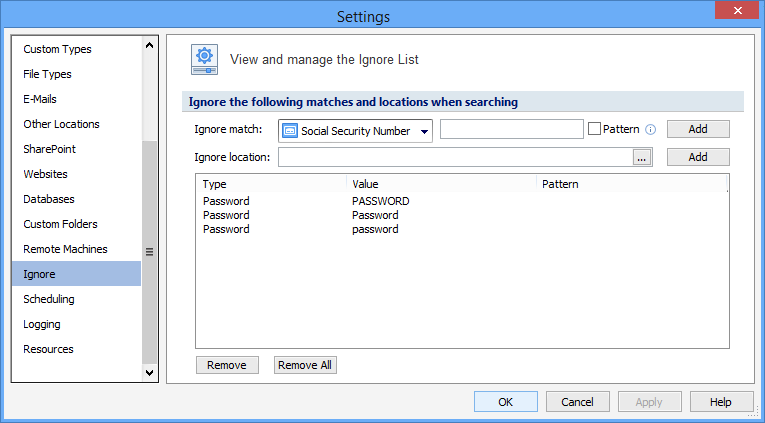The height and width of the screenshot is (423, 765).
Task: Click the Ignore List gear icon
Action: point(205,60)
